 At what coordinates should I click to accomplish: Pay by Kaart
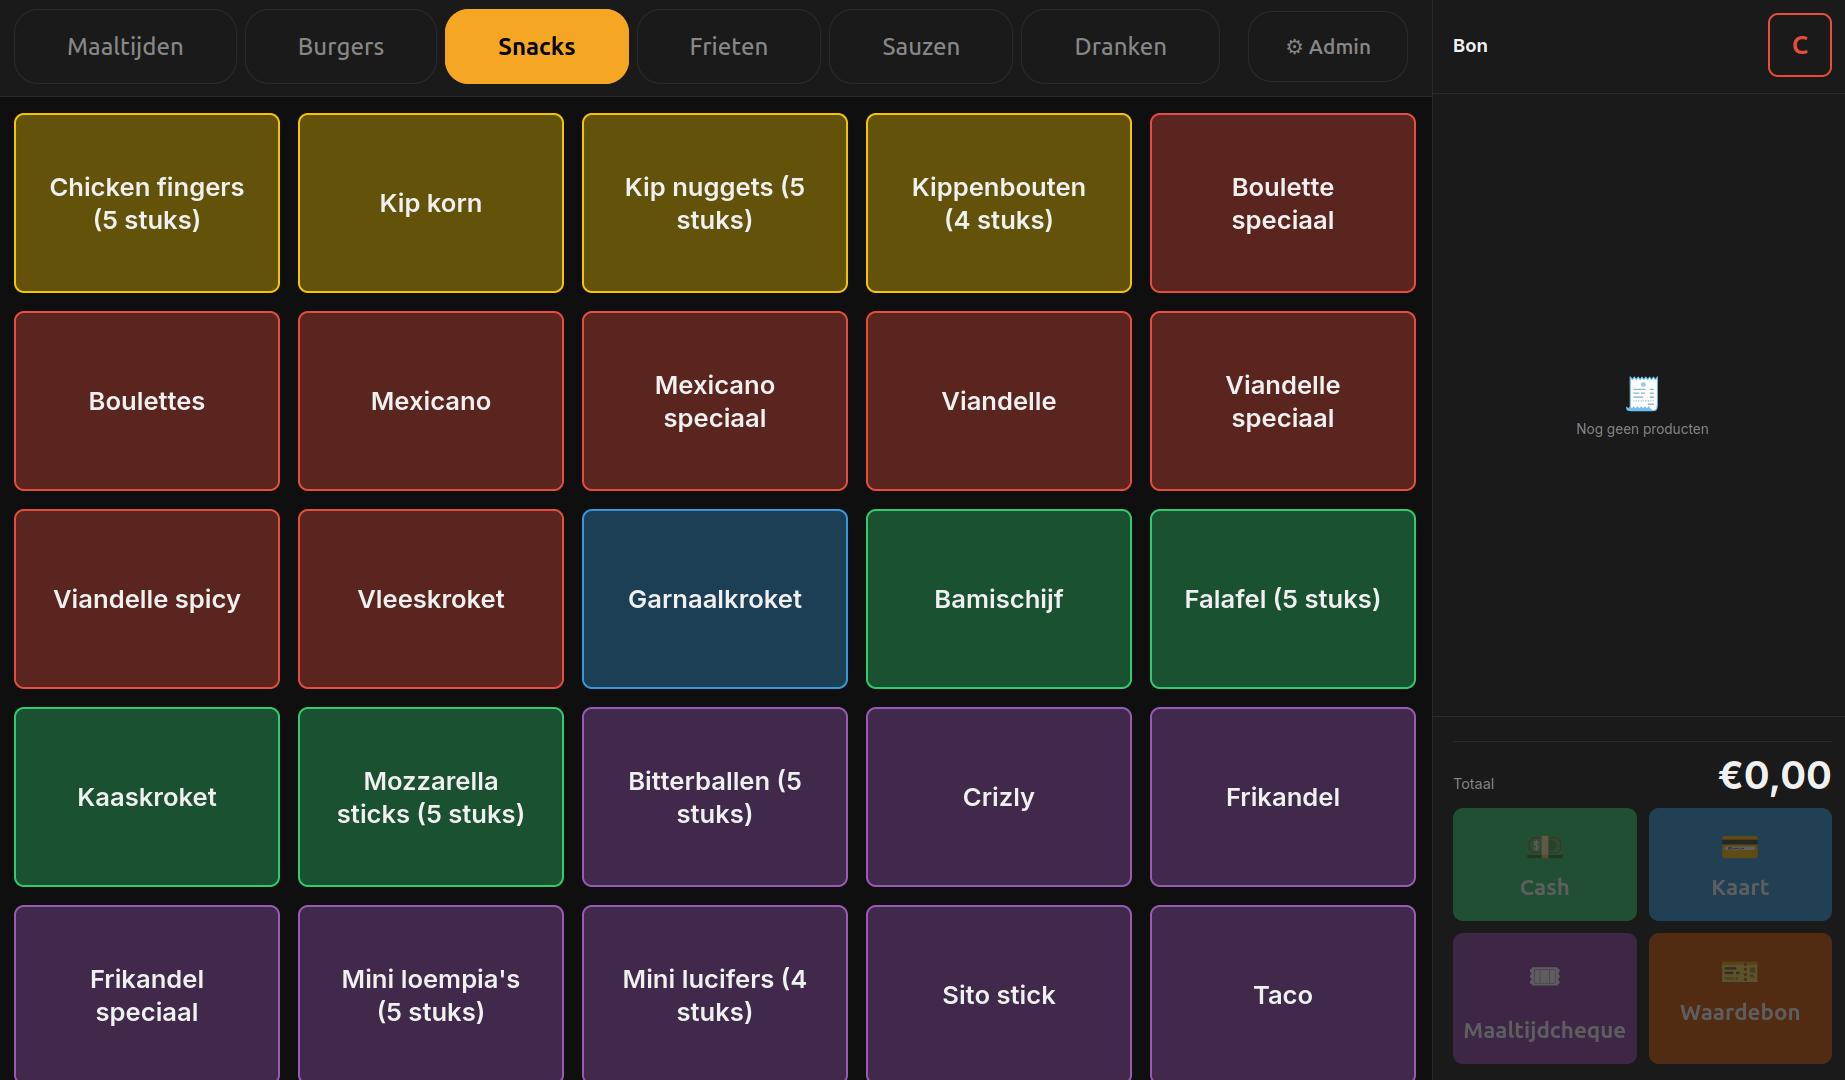[1740, 864]
